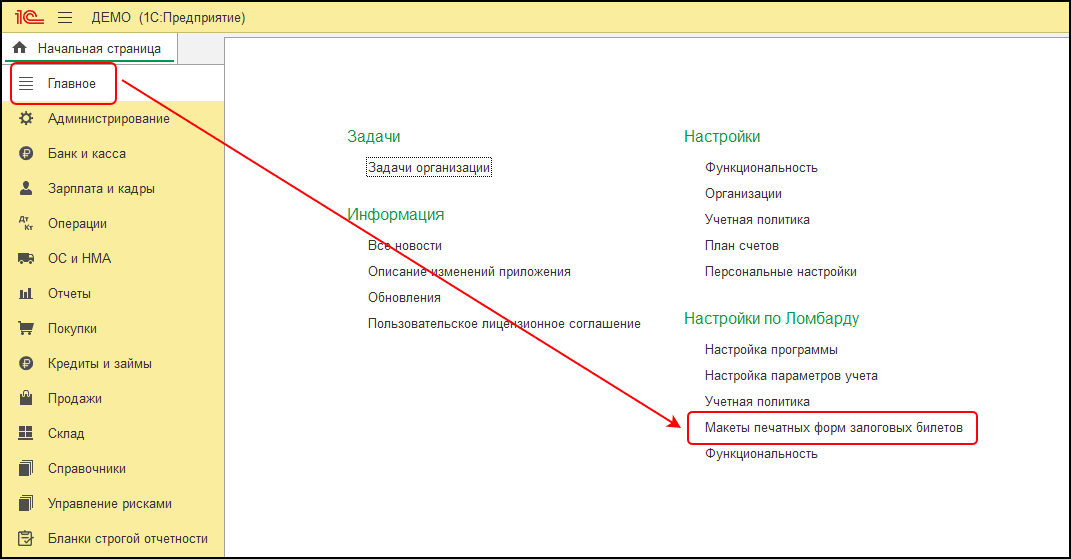Open Персональные настройки
1071x559 pixels.
tap(781, 271)
